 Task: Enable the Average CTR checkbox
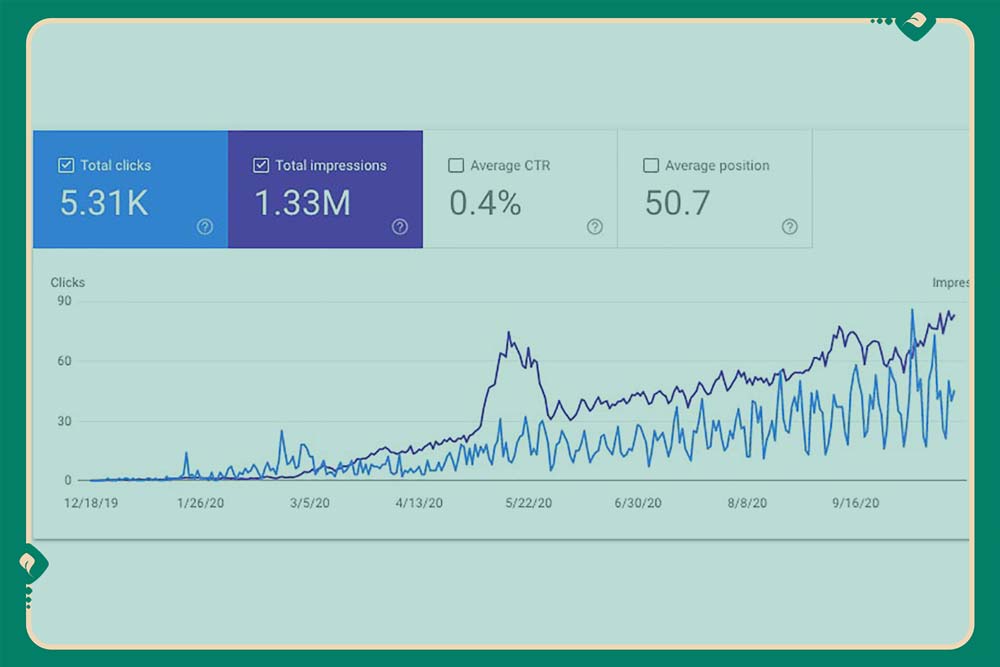[x=456, y=165]
